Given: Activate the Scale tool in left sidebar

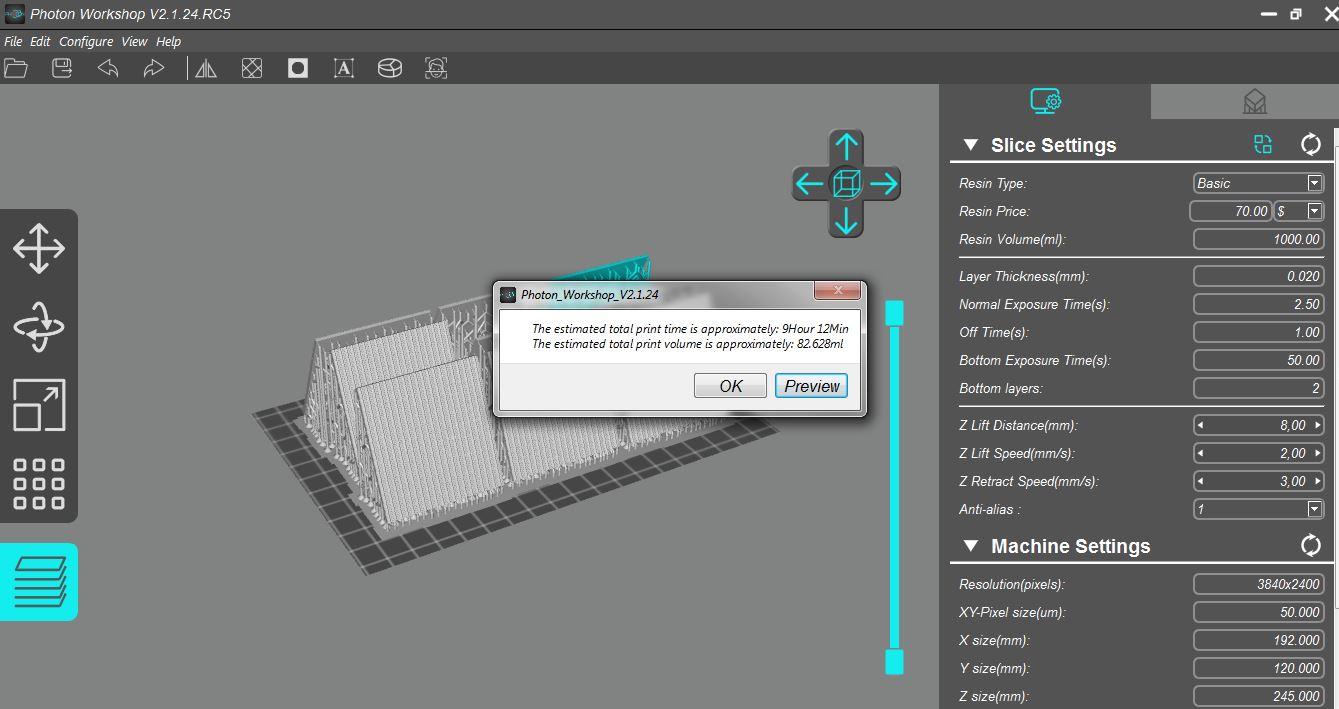Looking at the screenshot, I should click(x=39, y=405).
